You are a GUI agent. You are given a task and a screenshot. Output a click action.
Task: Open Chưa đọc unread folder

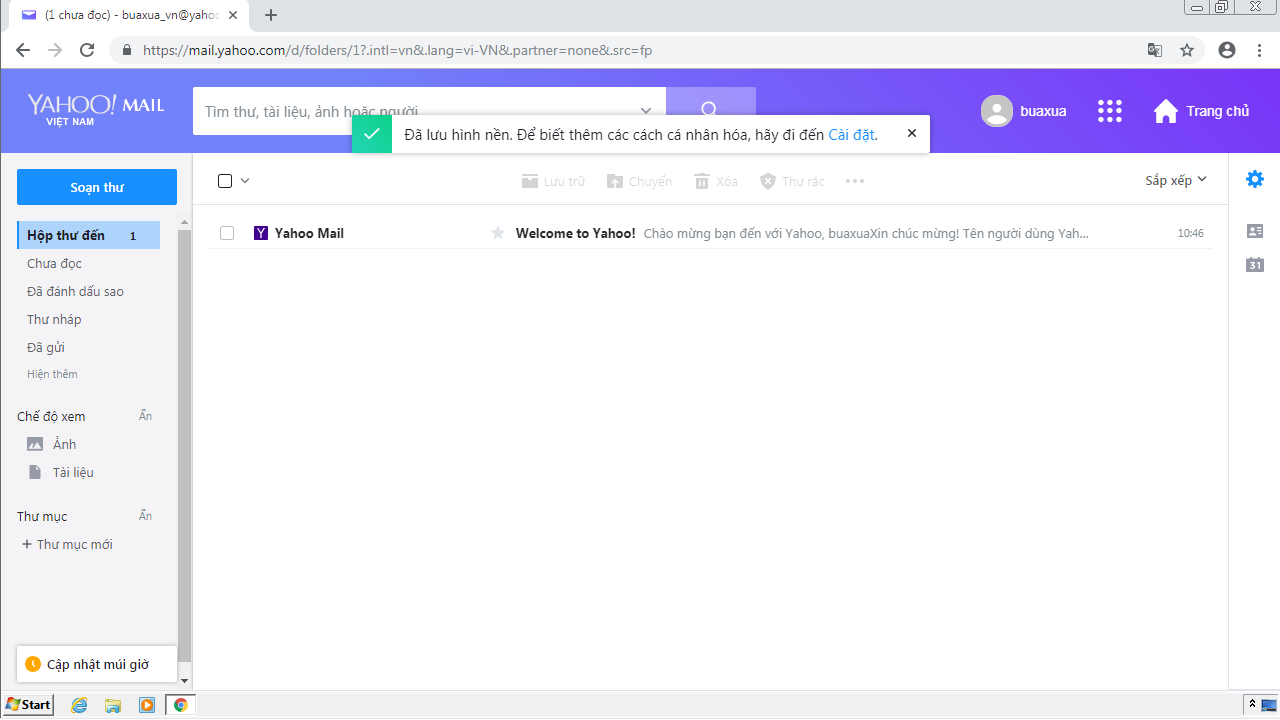coord(55,263)
